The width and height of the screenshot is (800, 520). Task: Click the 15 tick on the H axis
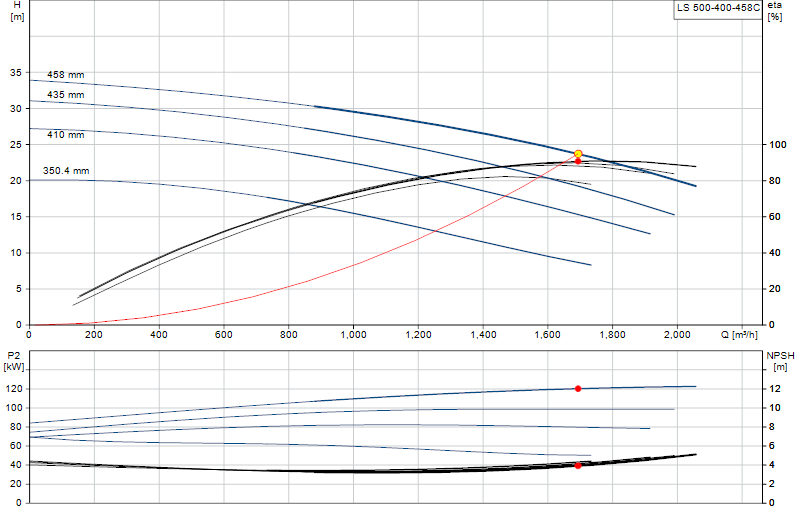[x=16, y=217]
